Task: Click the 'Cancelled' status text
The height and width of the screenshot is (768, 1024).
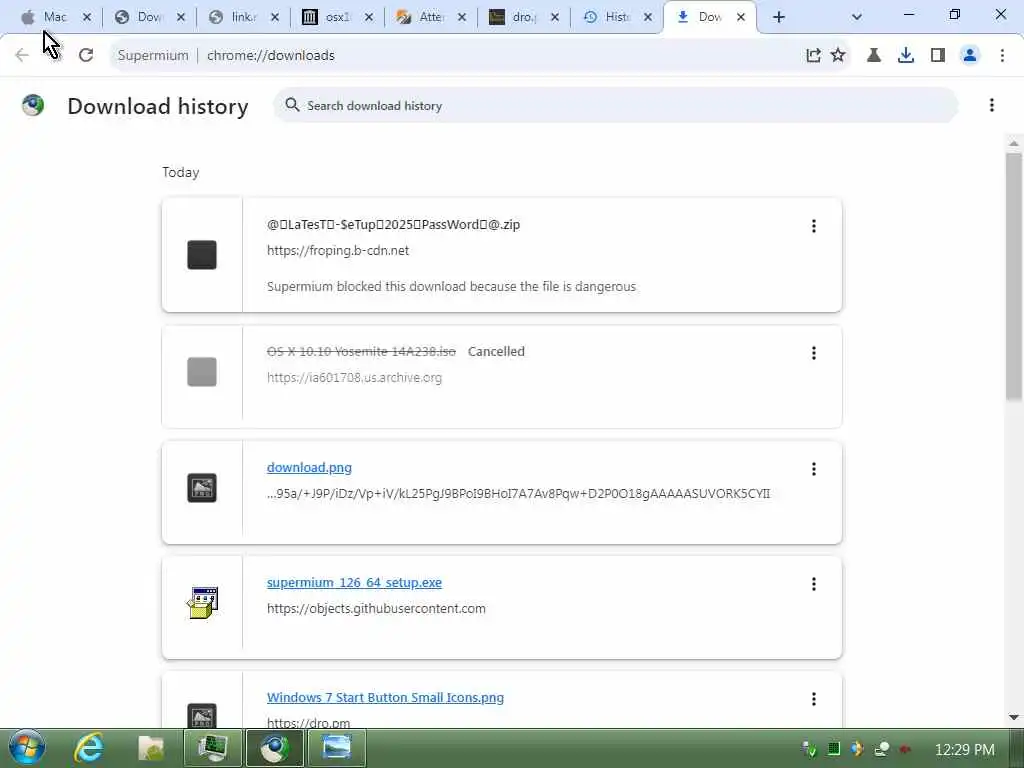Action: point(496,351)
